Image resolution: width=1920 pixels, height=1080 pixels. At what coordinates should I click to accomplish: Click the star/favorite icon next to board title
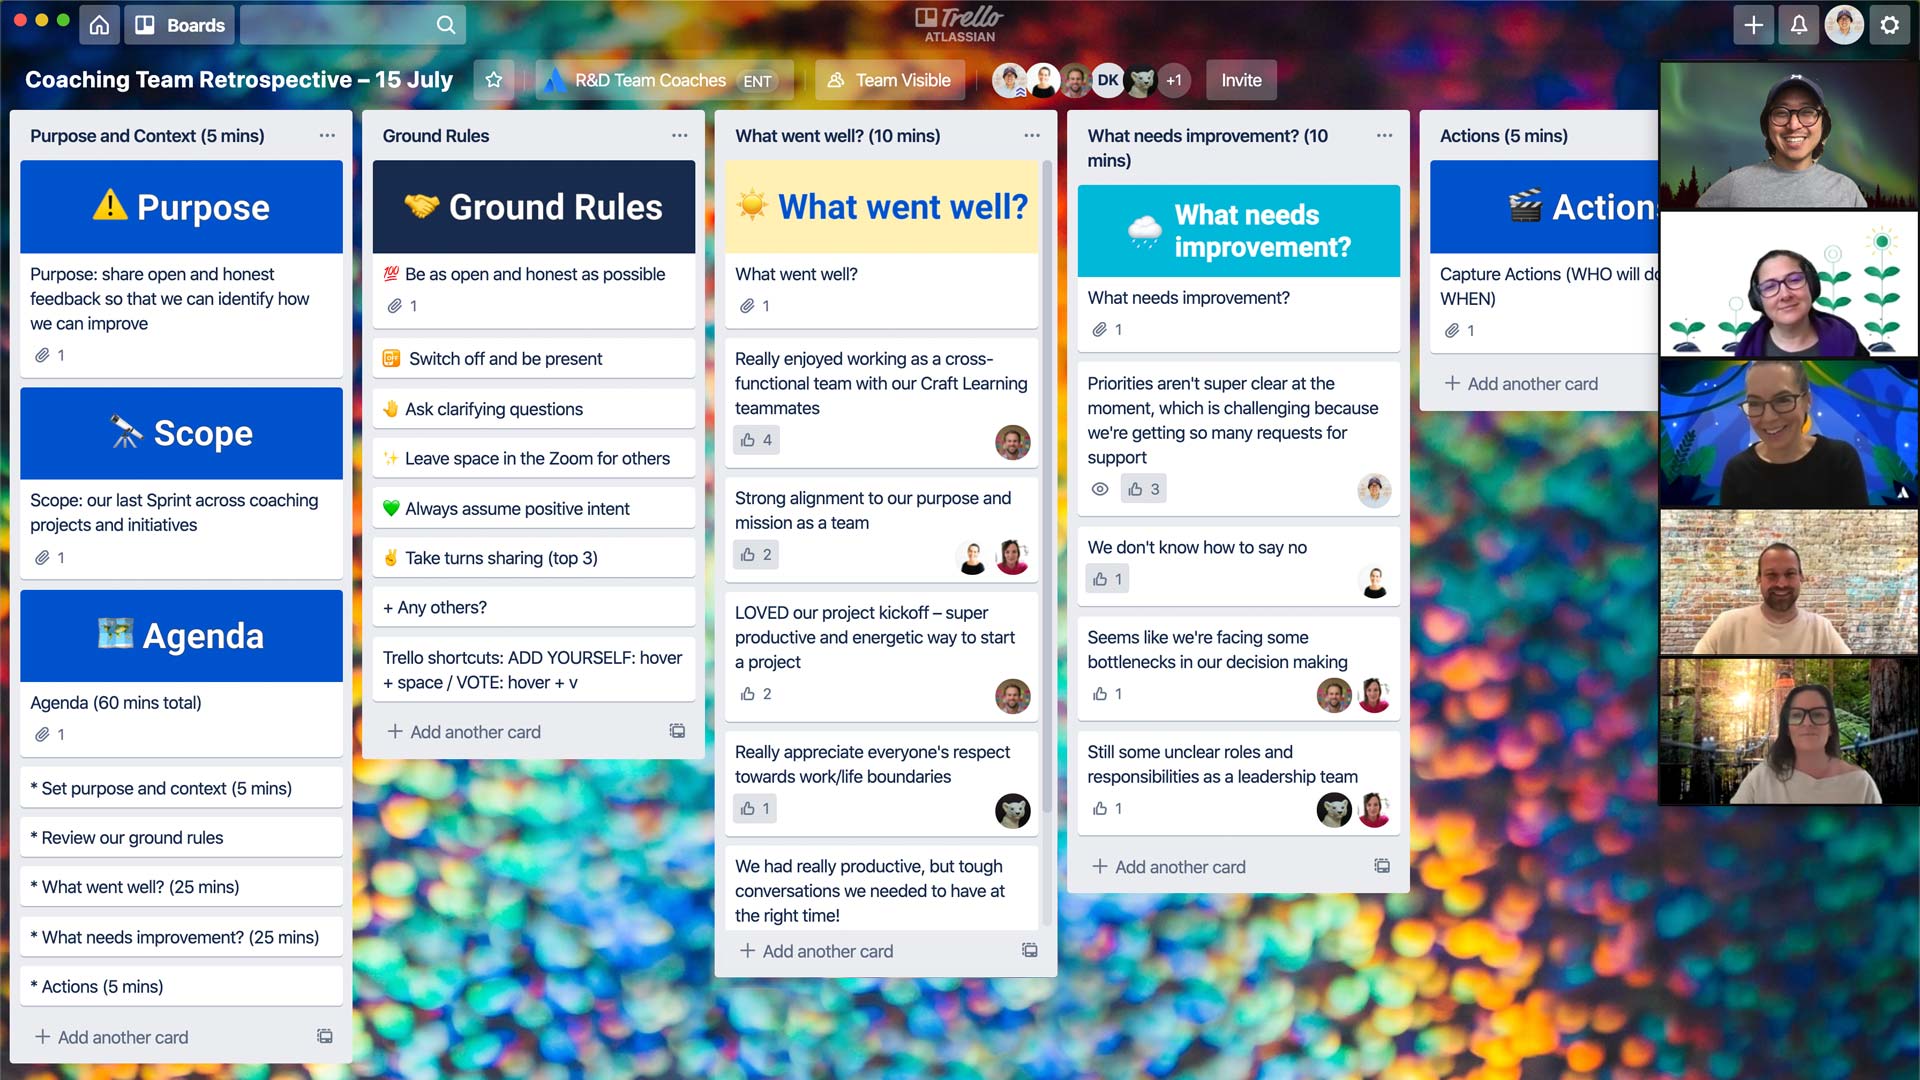pyautogui.click(x=495, y=79)
